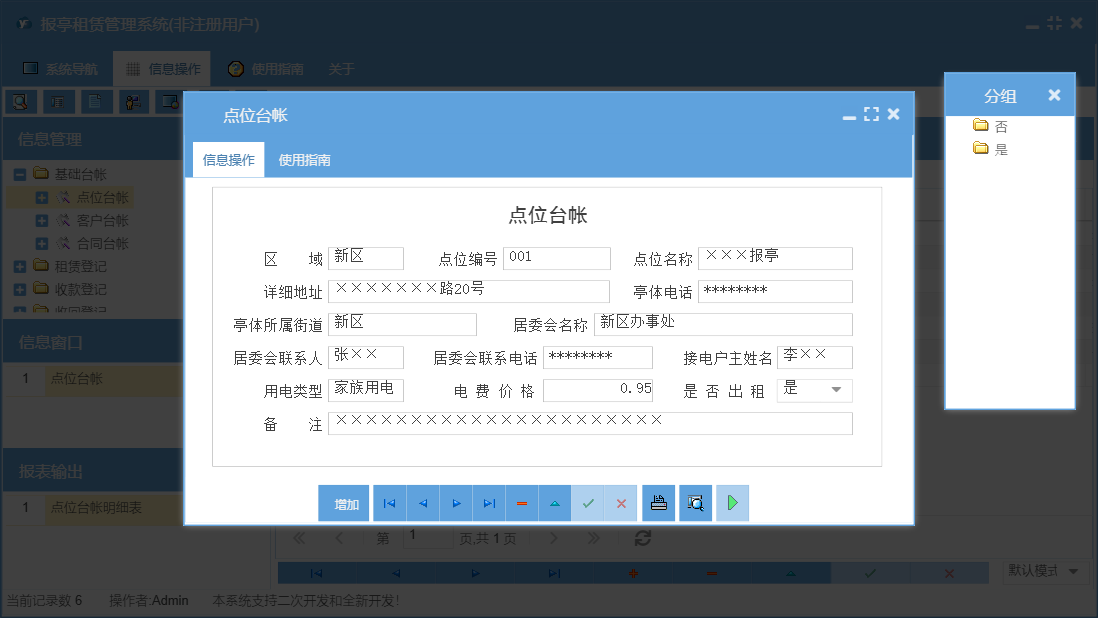Delete the current record with the red minus icon
The height and width of the screenshot is (618, 1098).
pyautogui.click(x=522, y=503)
